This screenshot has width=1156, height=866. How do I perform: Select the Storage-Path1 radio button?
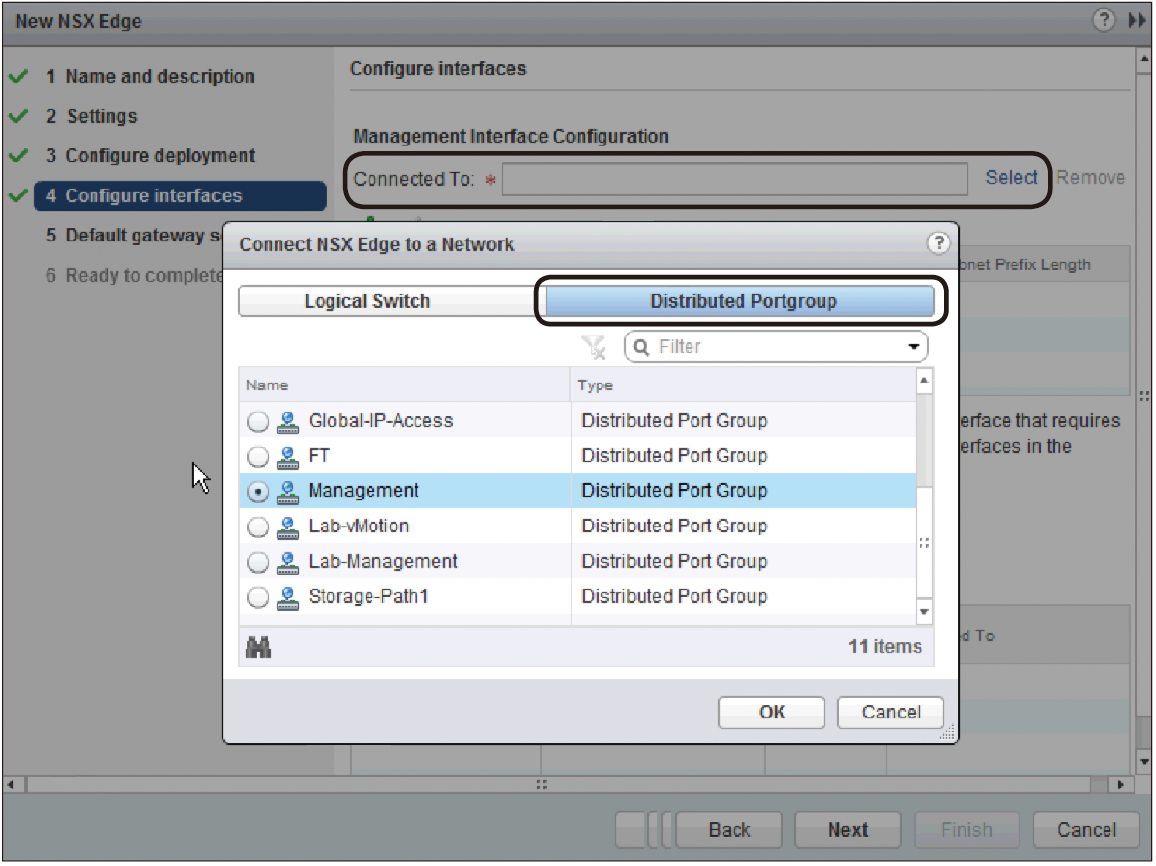point(257,598)
